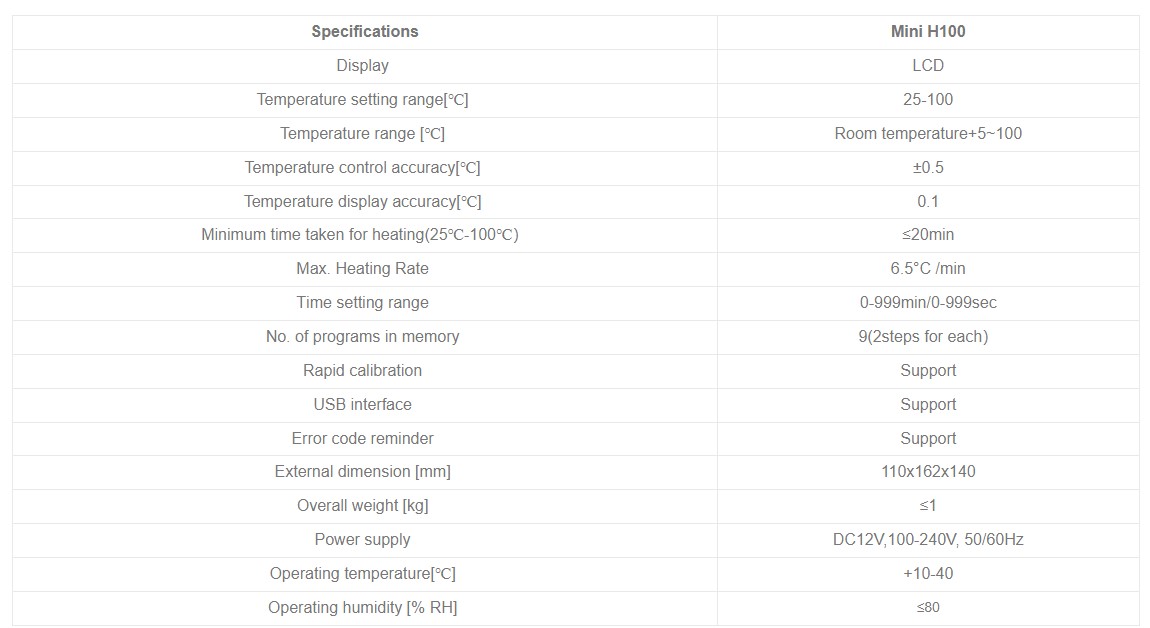Select the Temperature display accuracy label

coord(362,201)
